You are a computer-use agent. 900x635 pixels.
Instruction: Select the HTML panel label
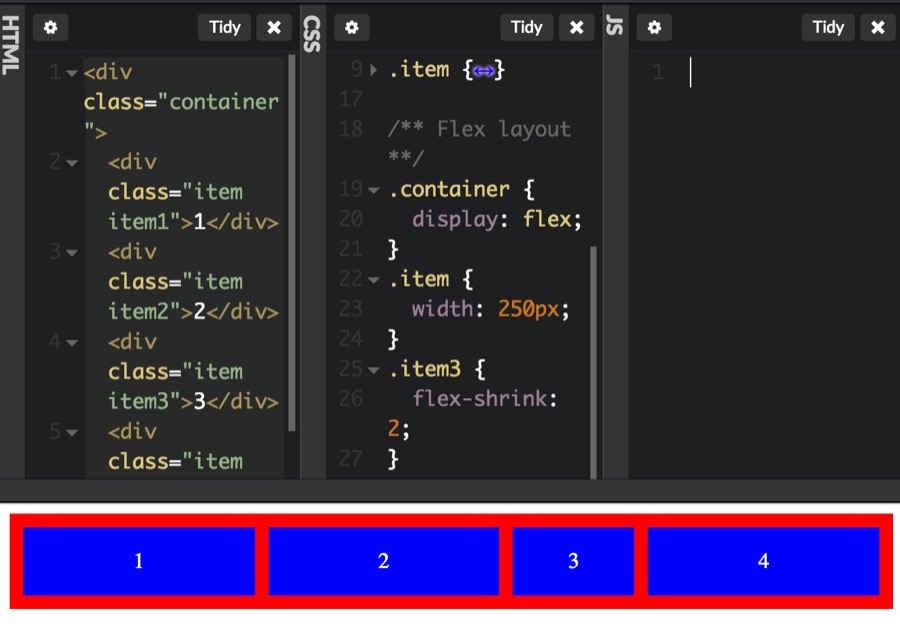pos(11,45)
